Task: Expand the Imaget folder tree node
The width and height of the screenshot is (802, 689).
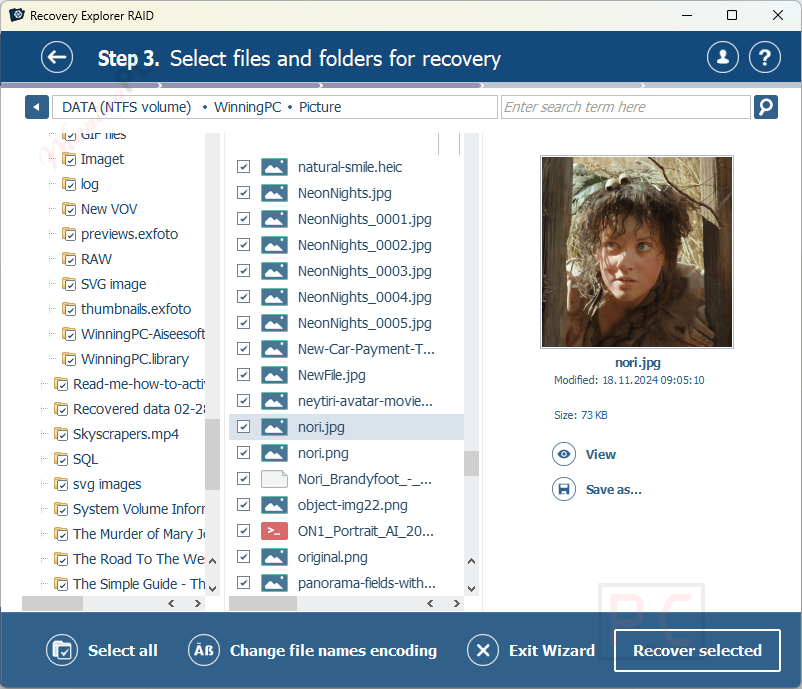Action: coord(52,159)
